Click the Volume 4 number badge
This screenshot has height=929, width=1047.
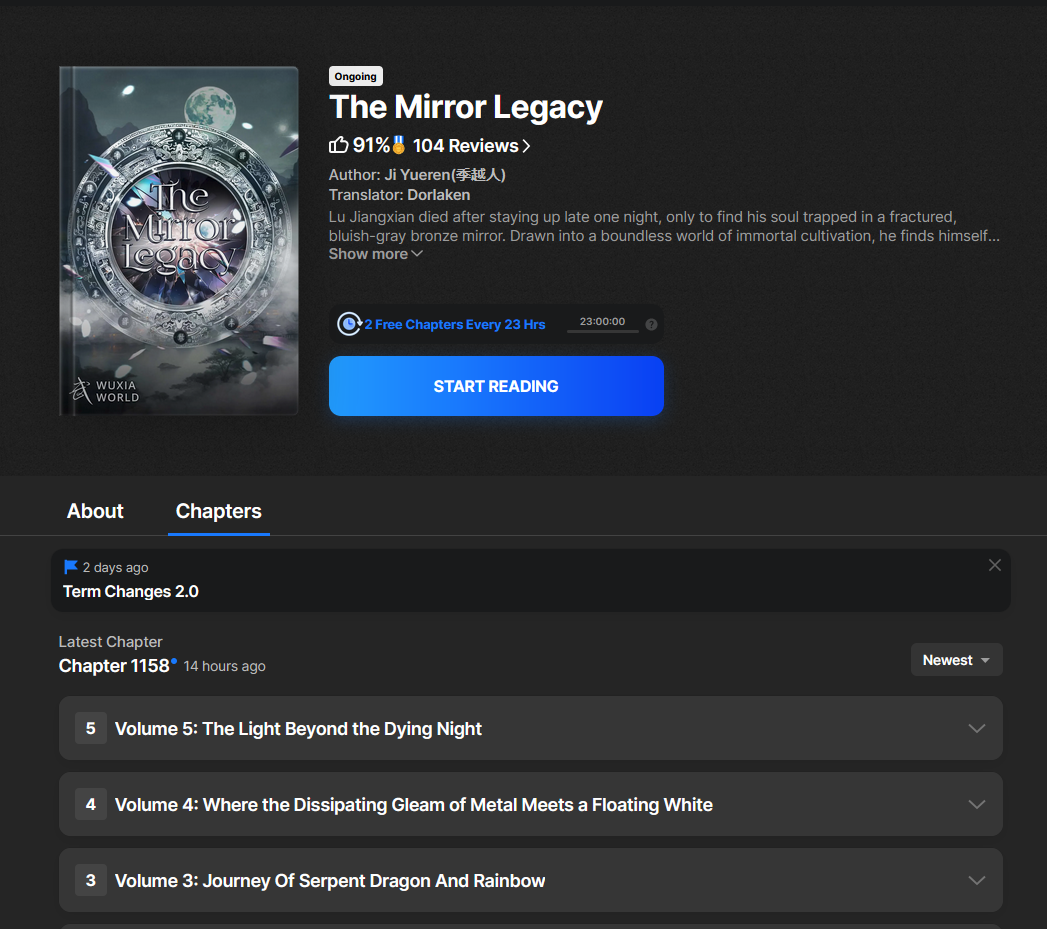click(x=91, y=804)
